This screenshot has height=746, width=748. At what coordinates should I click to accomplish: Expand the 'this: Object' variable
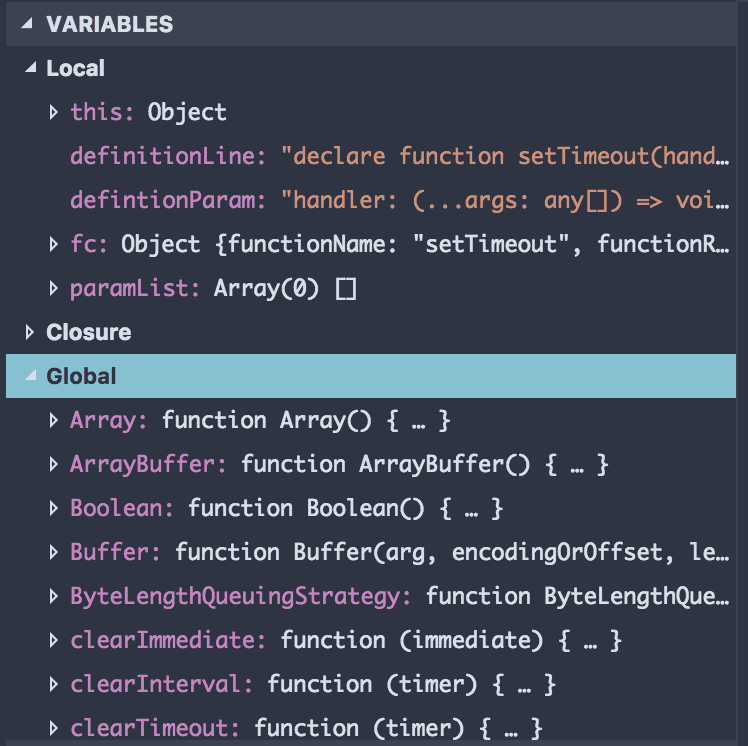54,112
